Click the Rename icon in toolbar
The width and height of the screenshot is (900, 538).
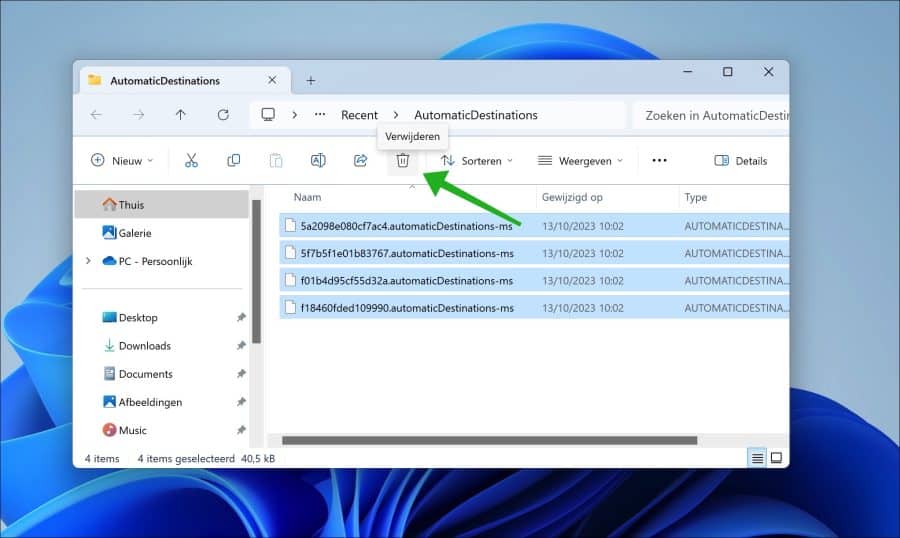[318, 160]
